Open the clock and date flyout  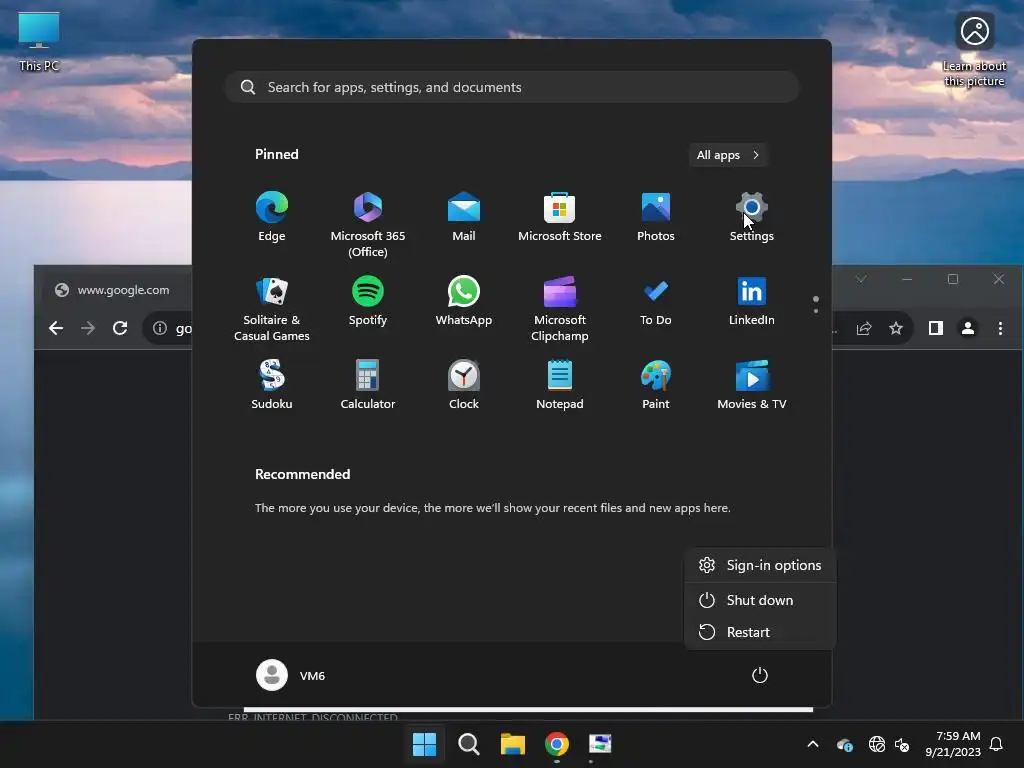(953, 744)
